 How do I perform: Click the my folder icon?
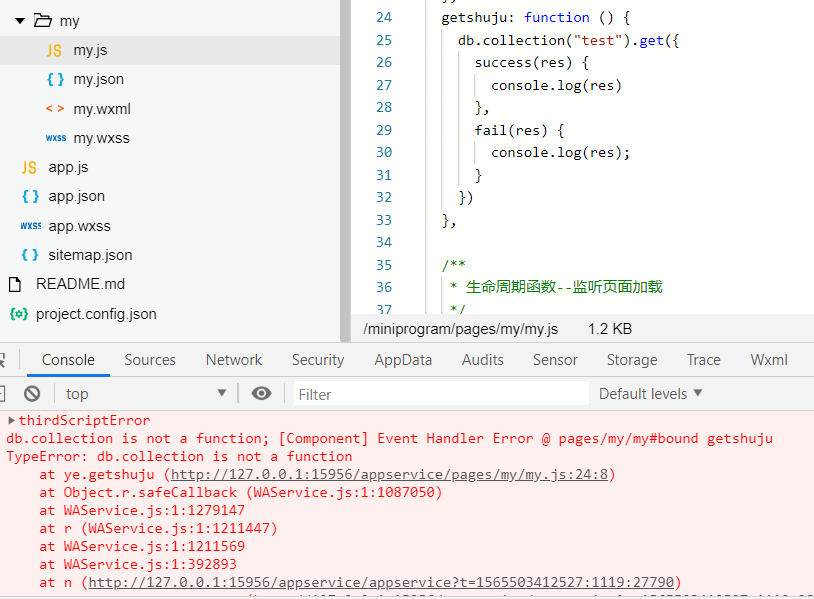tap(43, 21)
